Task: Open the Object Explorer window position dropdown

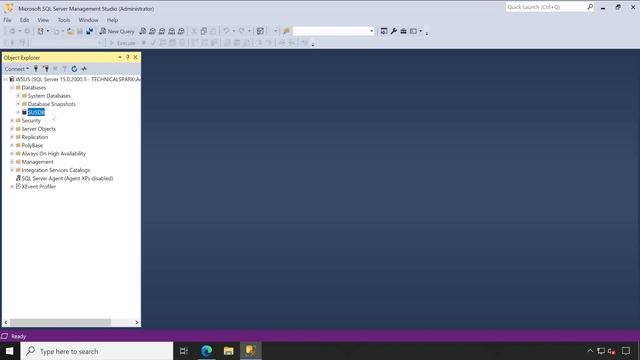Action: click(x=120, y=58)
